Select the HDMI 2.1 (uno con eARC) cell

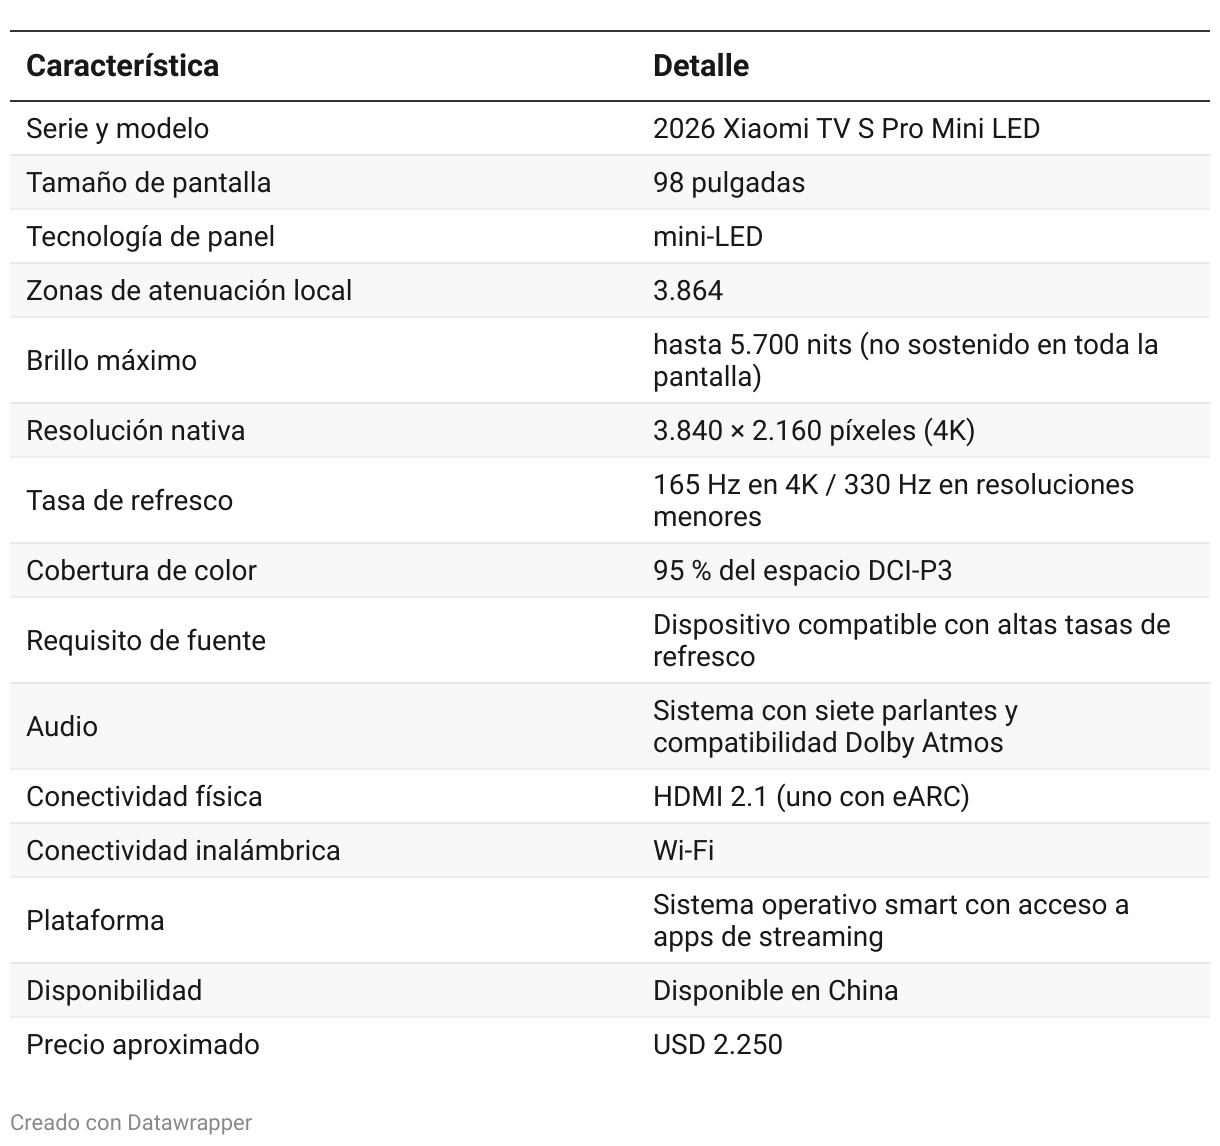[811, 797]
